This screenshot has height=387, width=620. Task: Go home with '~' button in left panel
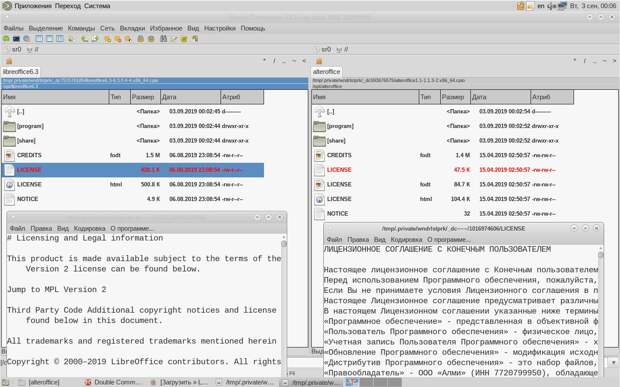(294, 61)
